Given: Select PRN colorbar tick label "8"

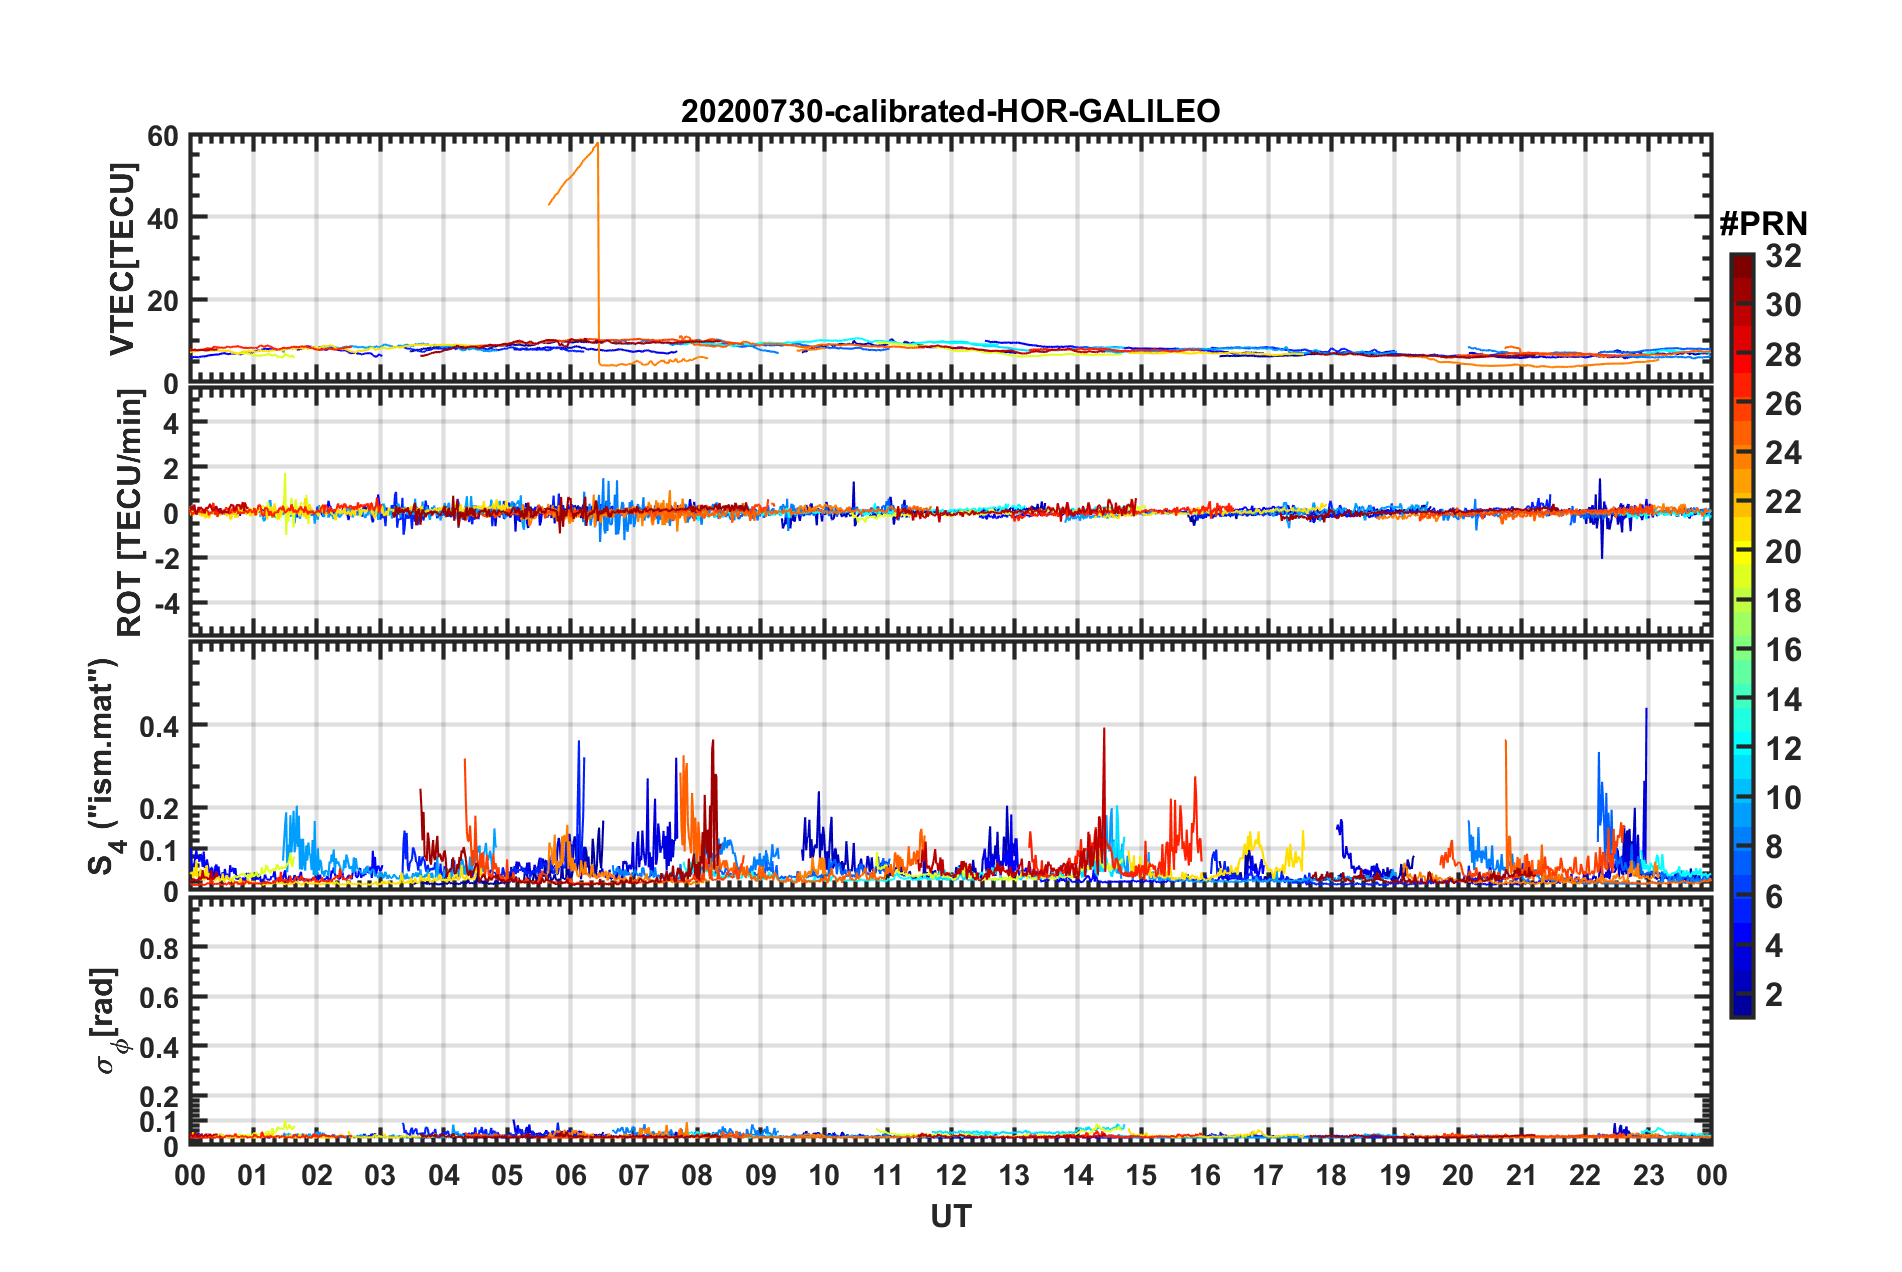Looking at the screenshot, I should pos(1774,847).
